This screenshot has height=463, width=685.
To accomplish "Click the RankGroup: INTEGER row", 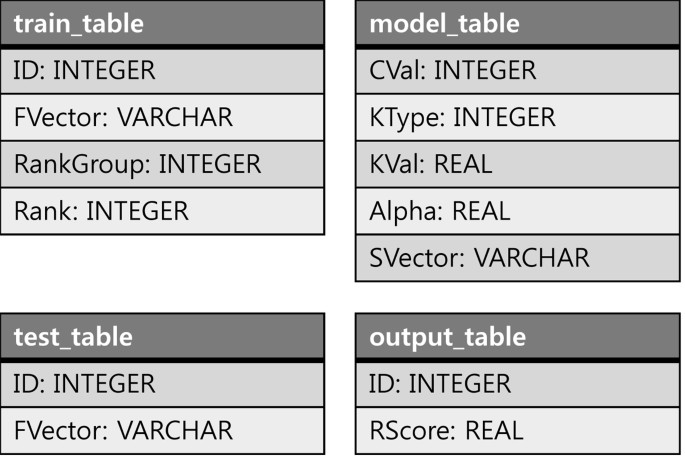I will tap(162, 164).
